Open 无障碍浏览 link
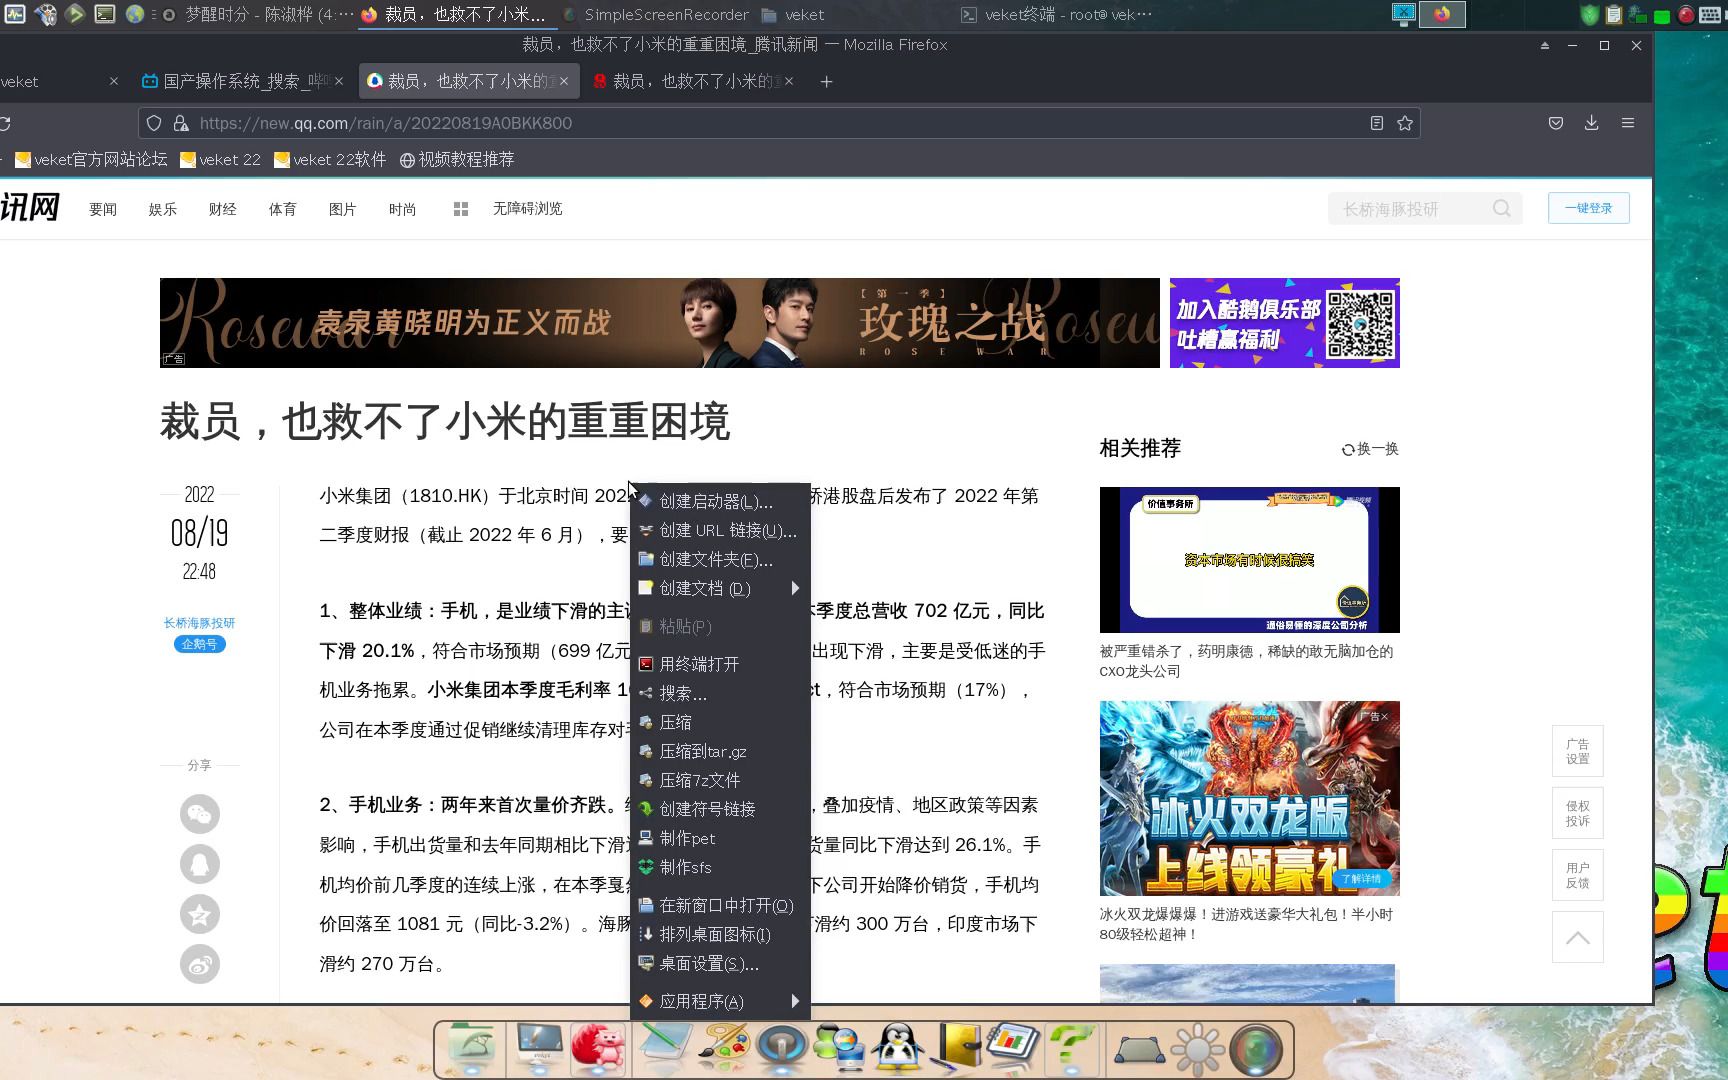This screenshot has width=1728, height=1080. tap(528, 209)
